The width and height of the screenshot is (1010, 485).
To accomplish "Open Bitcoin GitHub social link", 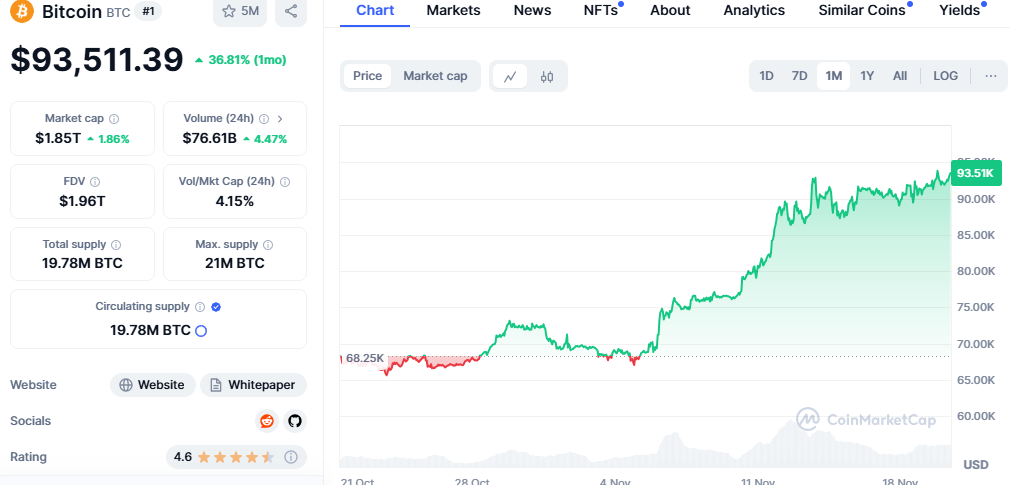I will [x=295, y=421].
